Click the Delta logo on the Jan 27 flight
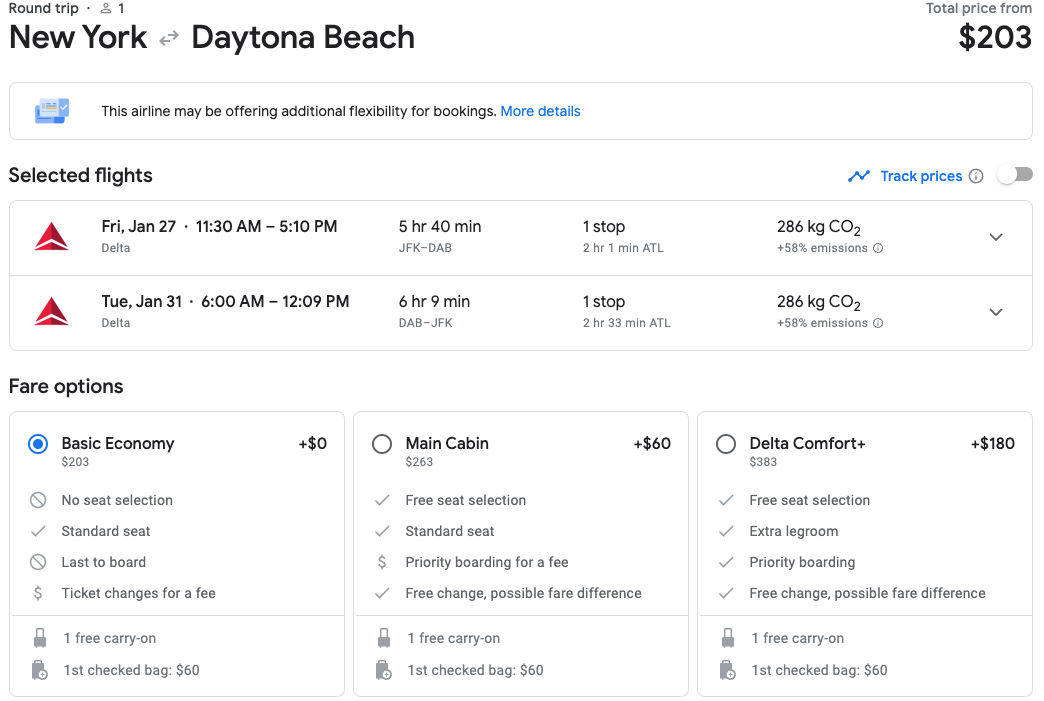1044x701 pixels. click(x=51, y=237)
